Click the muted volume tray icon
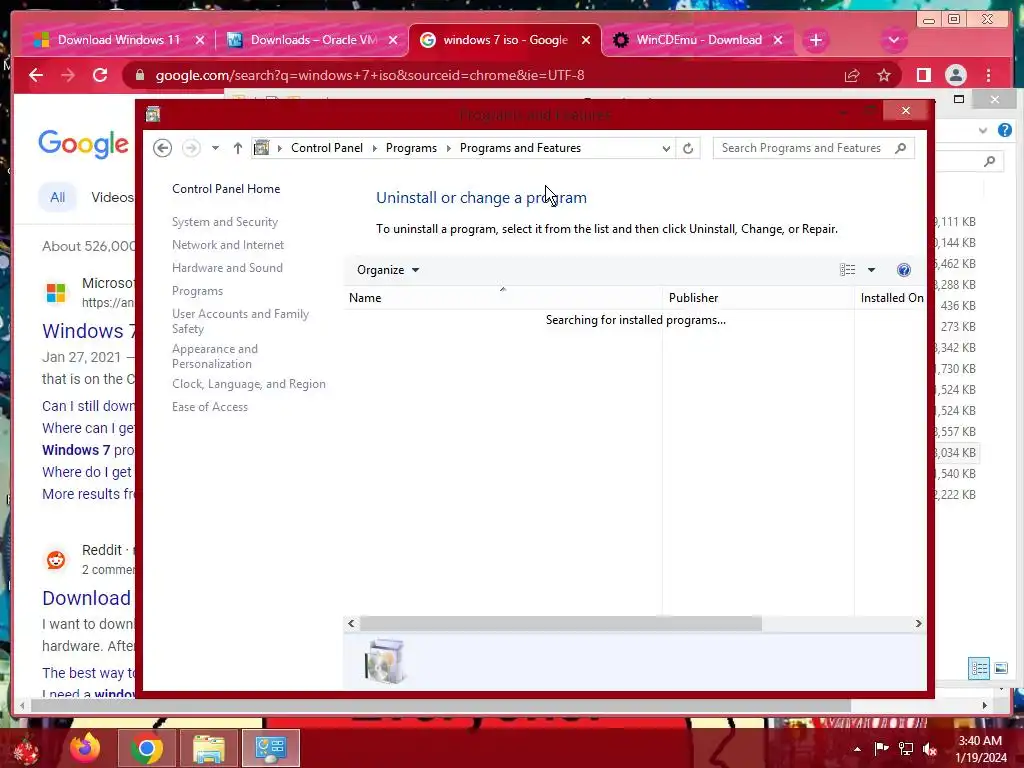The height and width of the screenshot is (768, 1024). (x=930, y=749)
